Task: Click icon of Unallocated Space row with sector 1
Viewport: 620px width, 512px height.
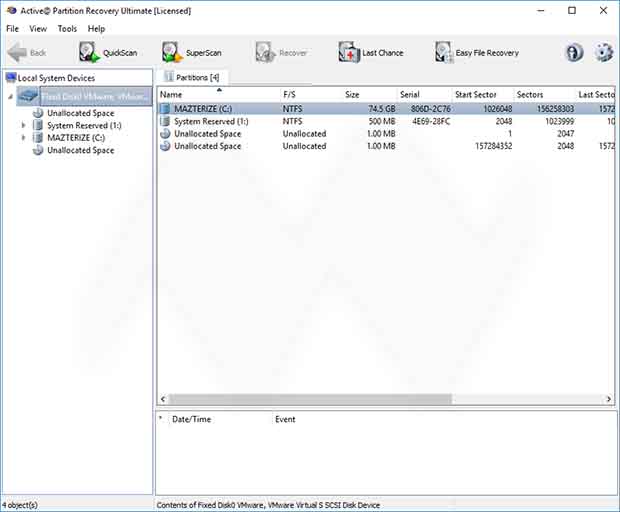Action: (165, 134)
